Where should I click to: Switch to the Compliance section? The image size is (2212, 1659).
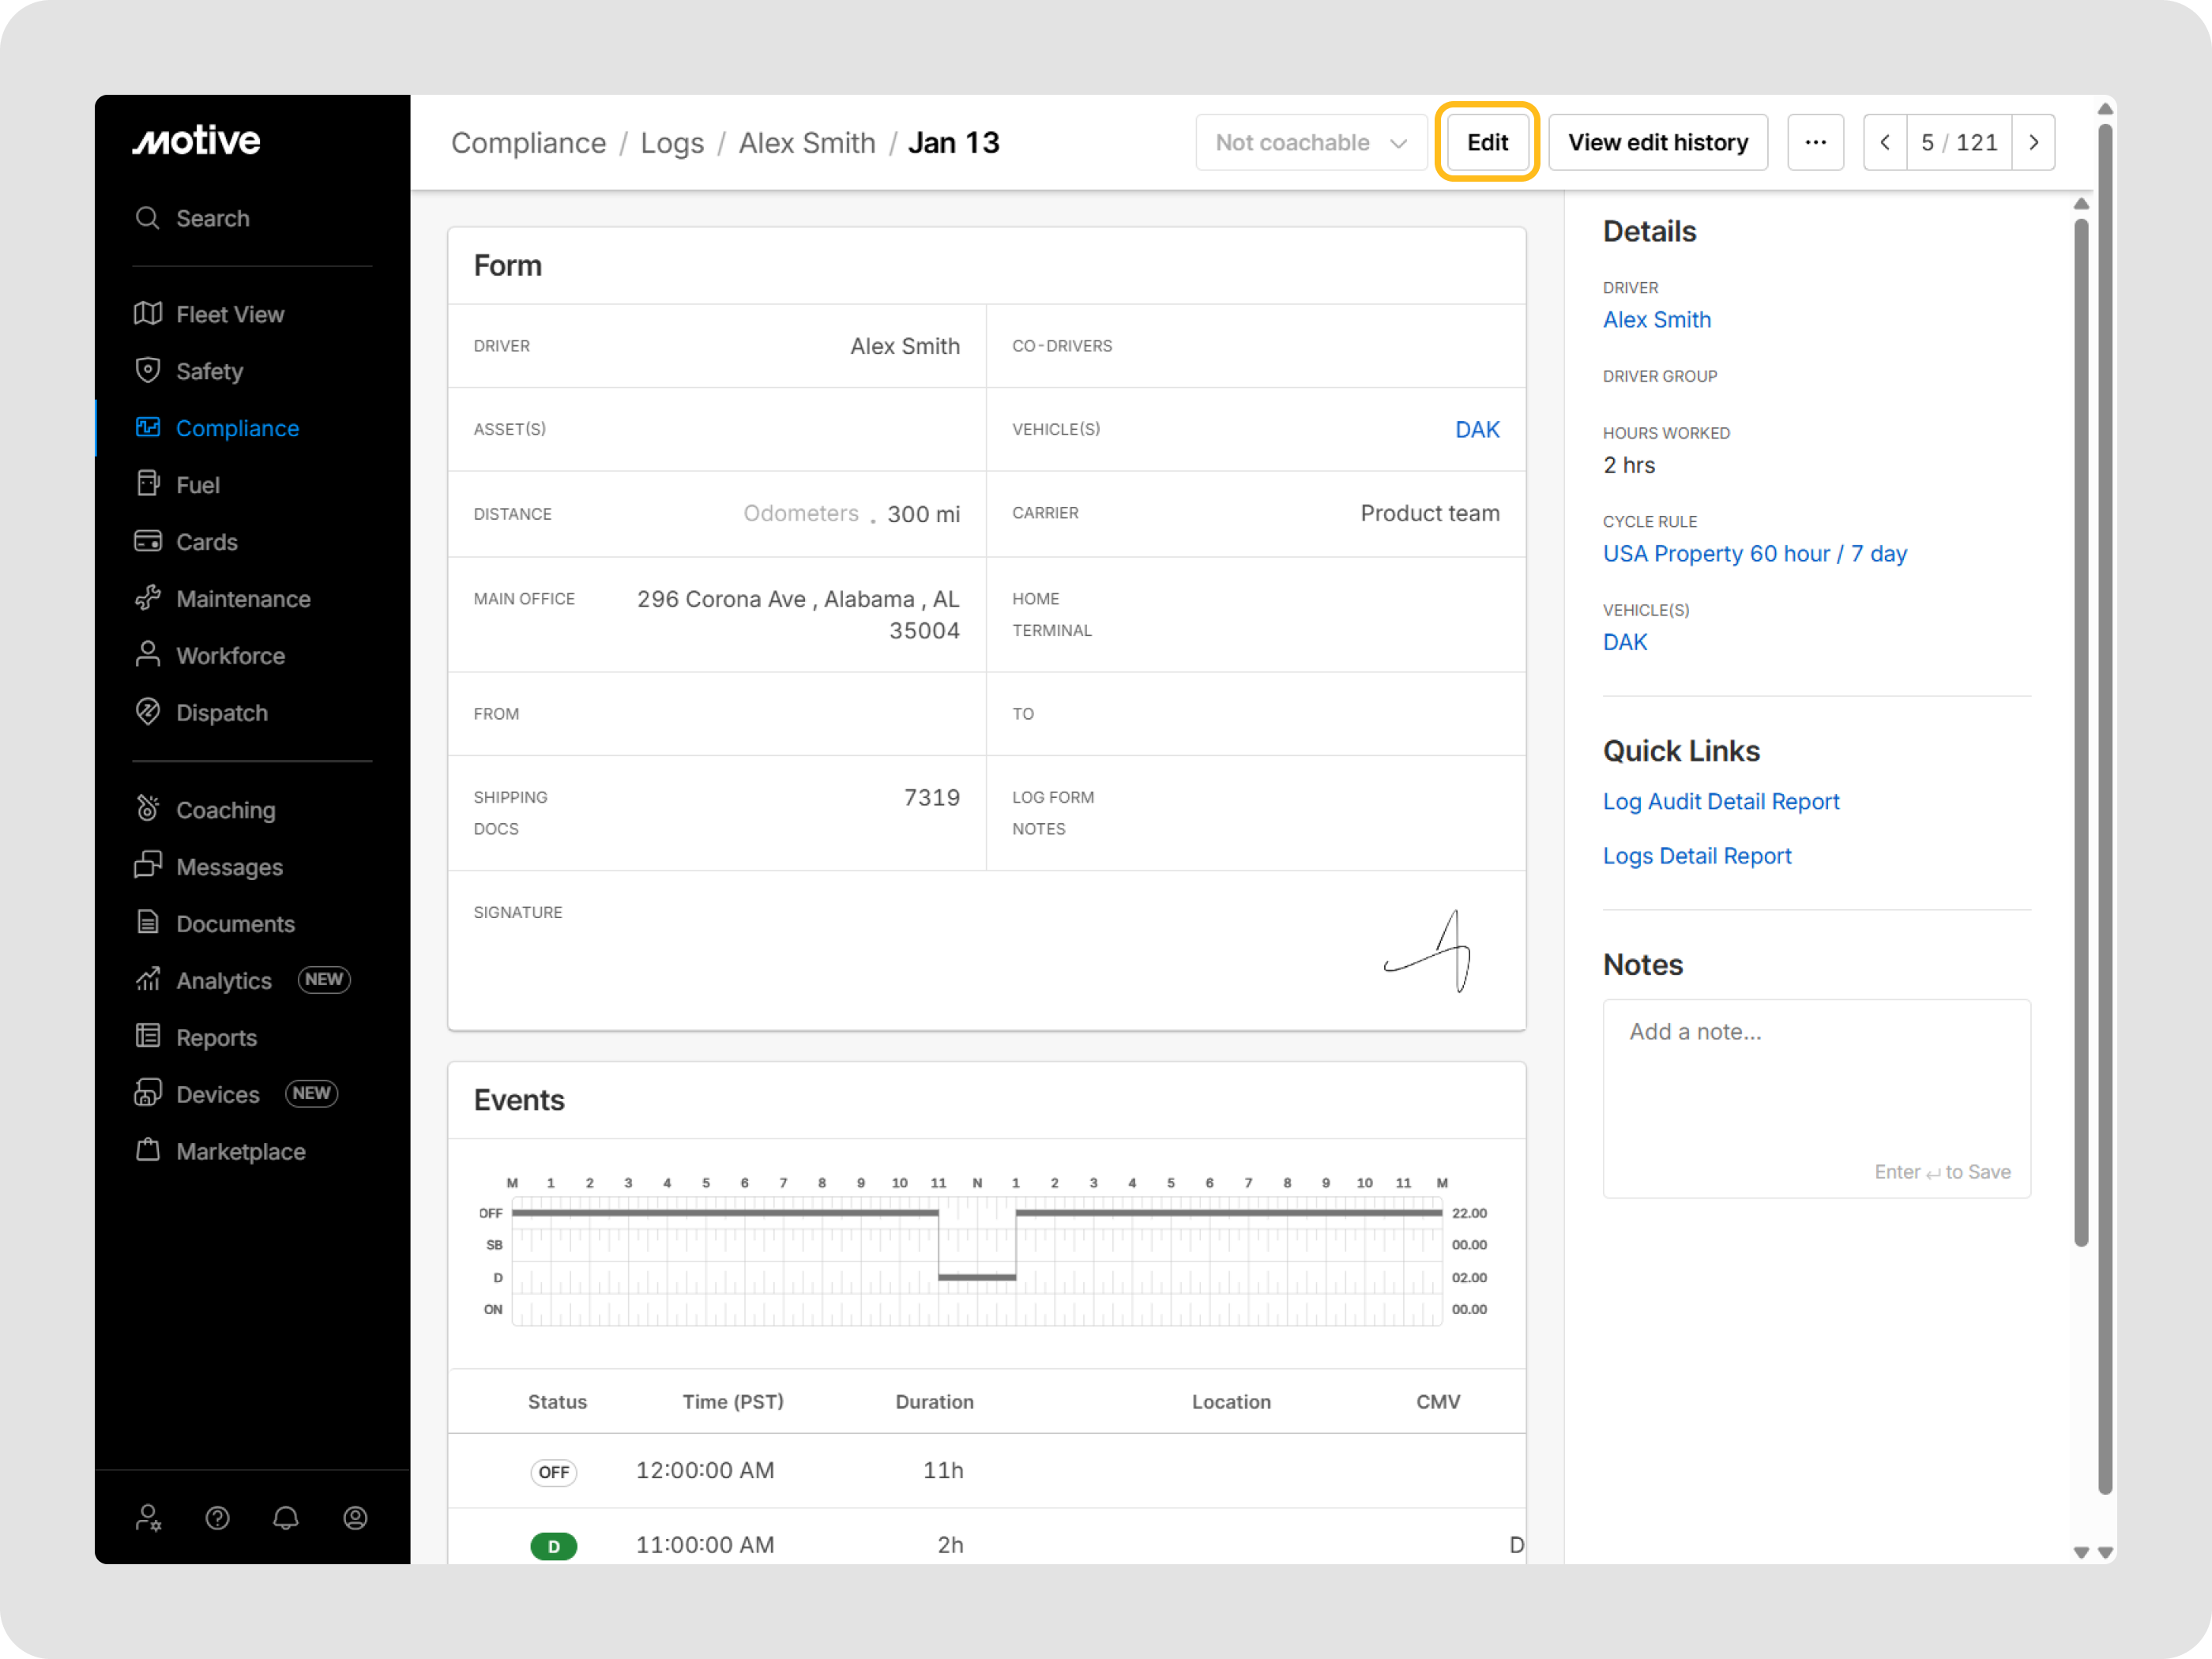tap(237, 428)
